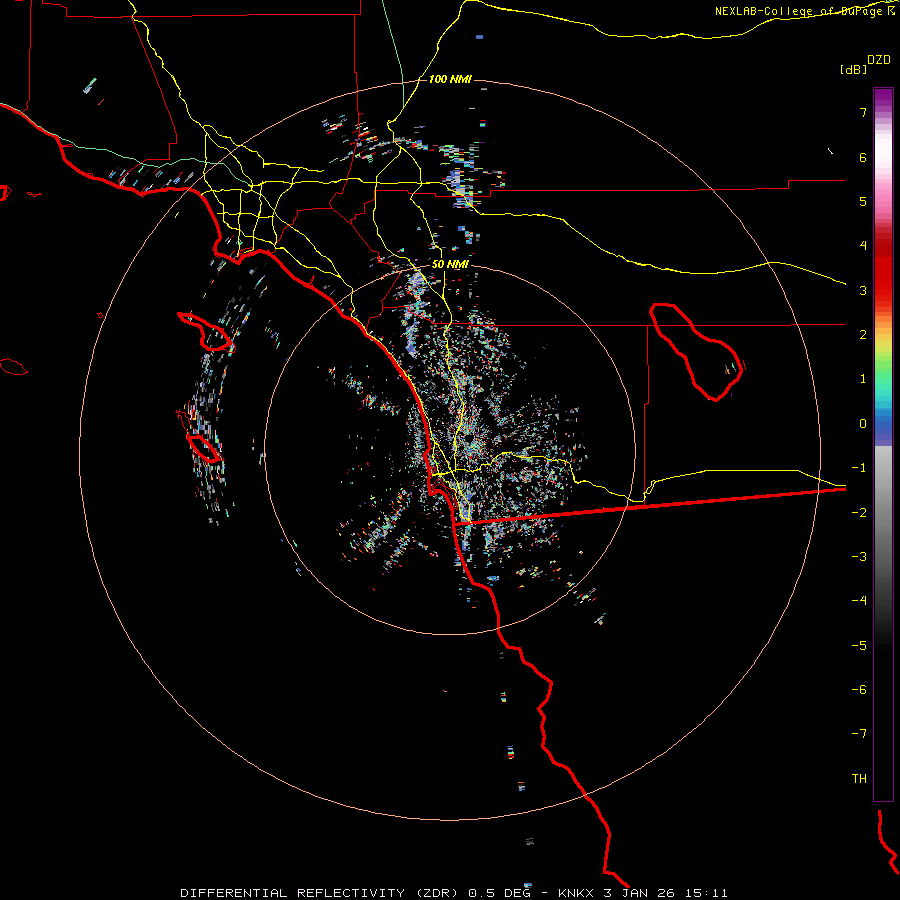Click the -6 value on the scale
Screen dimensions: 900x900
859,690
